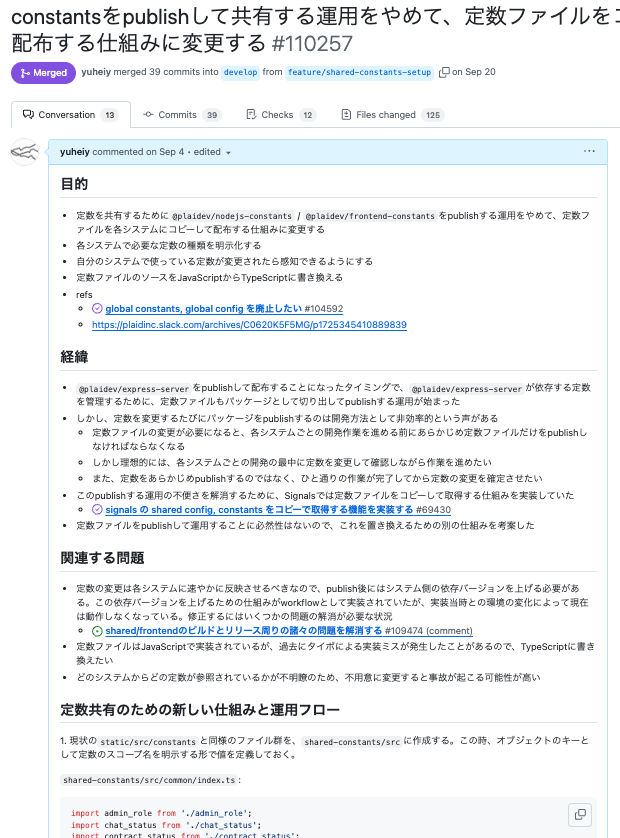Screen dimensions: 620x838
Task: Click the open-issue icon beside #109474
Action: (97, 631)
